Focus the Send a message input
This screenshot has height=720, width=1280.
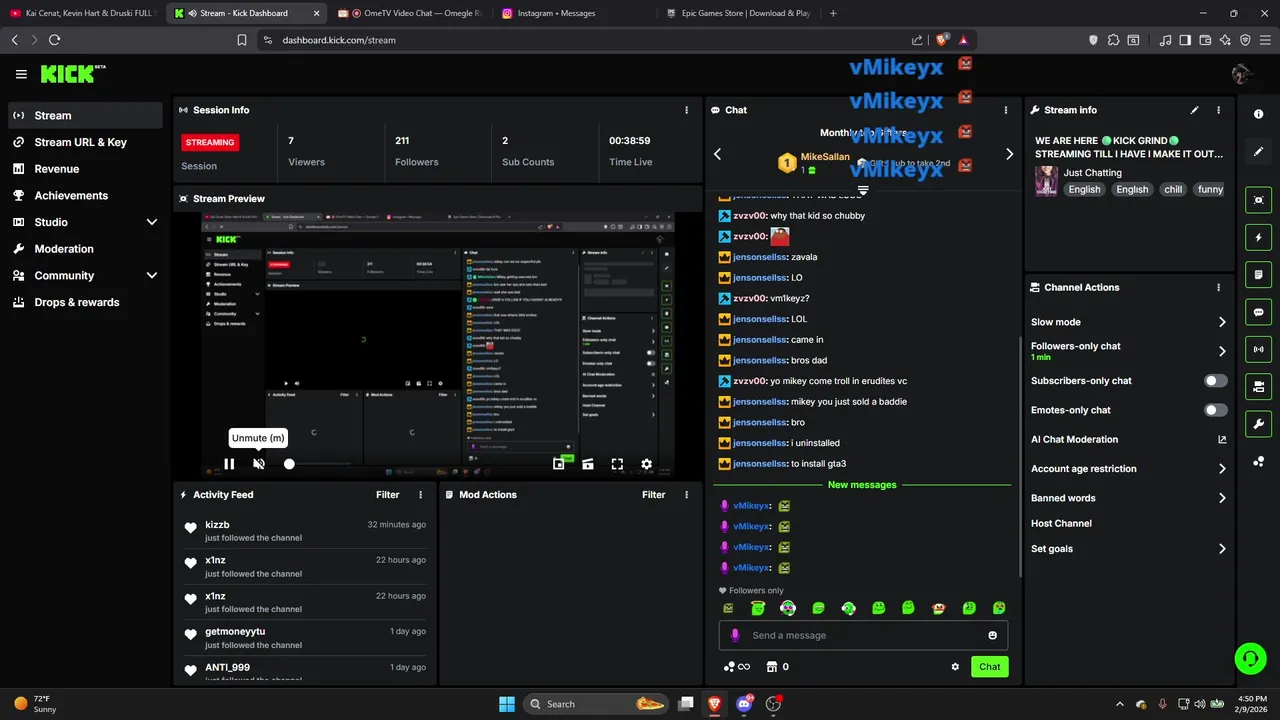click(863, 635)
